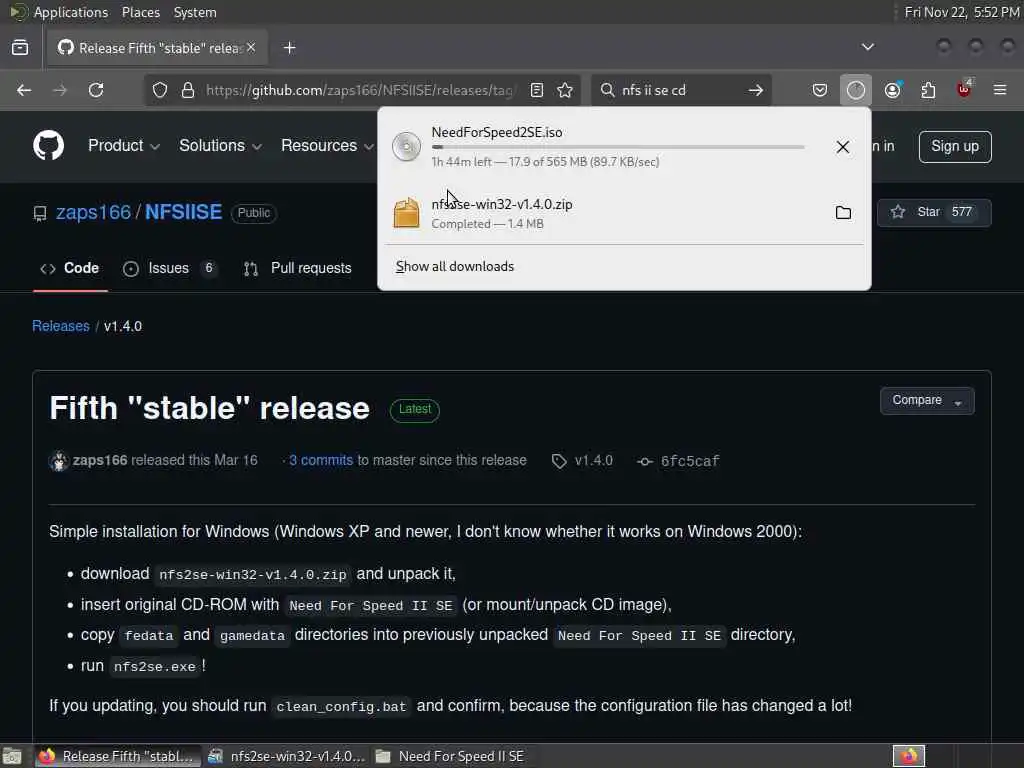Open the Firefox account icon
This screenshot has height=768, width=1024.
click(893, 90)
